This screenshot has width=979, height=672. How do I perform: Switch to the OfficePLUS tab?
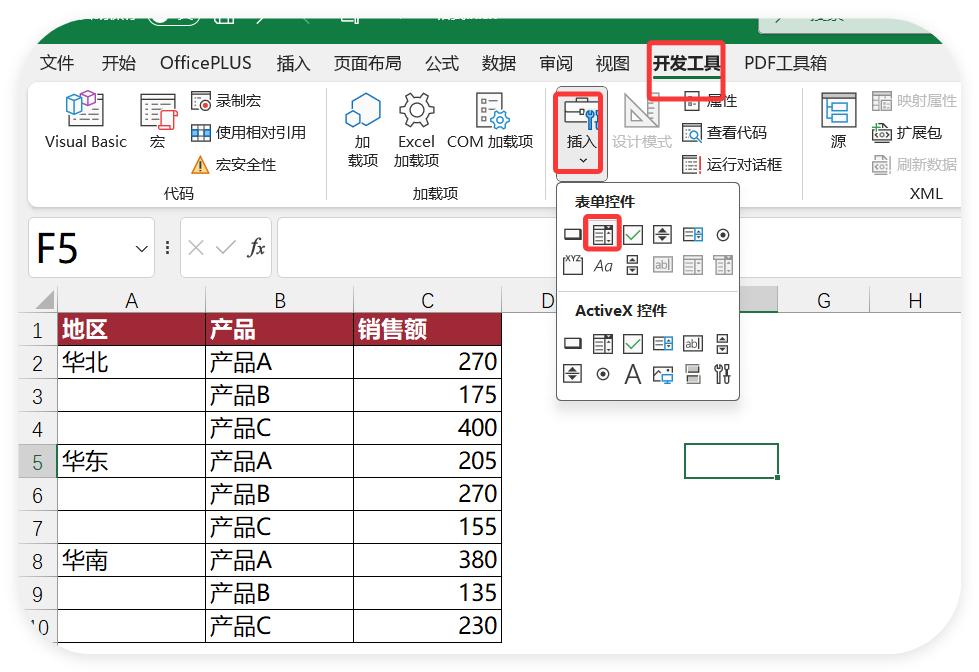[x=205, y=63]
